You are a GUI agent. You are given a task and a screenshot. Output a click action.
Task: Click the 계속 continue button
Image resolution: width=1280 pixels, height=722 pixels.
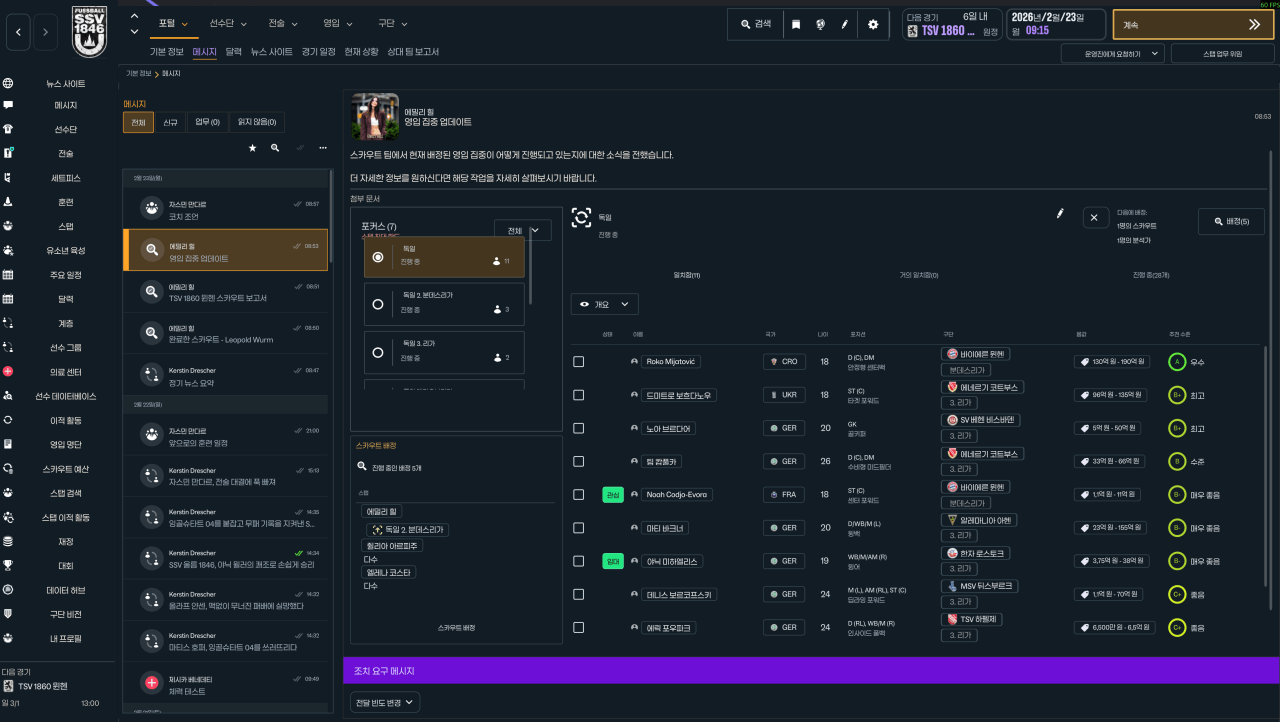(x=1193, y=24)
